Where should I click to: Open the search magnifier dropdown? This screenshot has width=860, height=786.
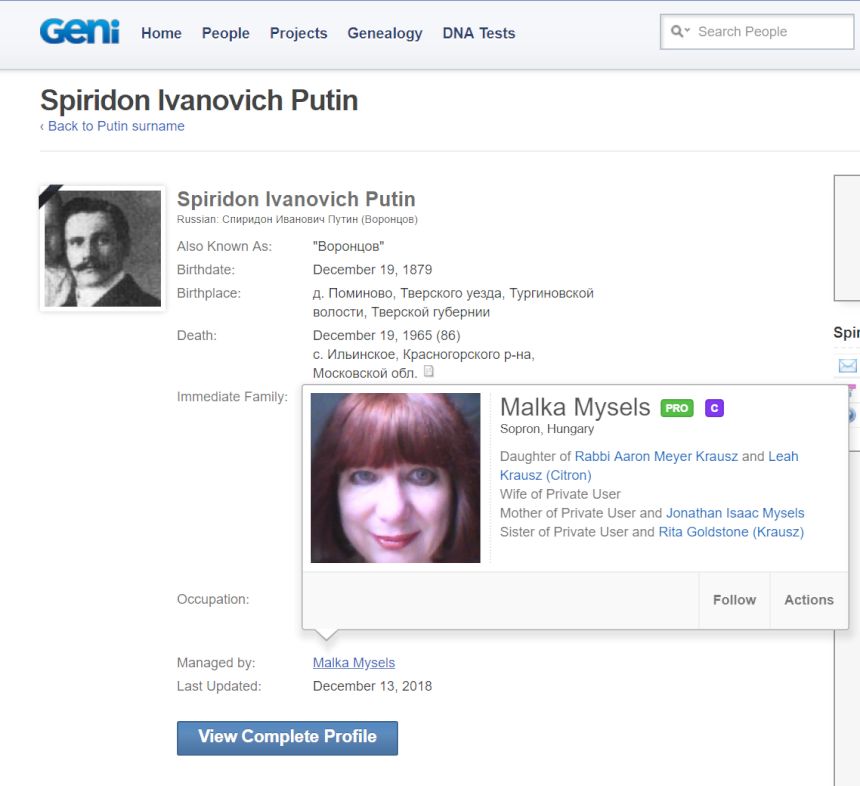coord(680,32)
